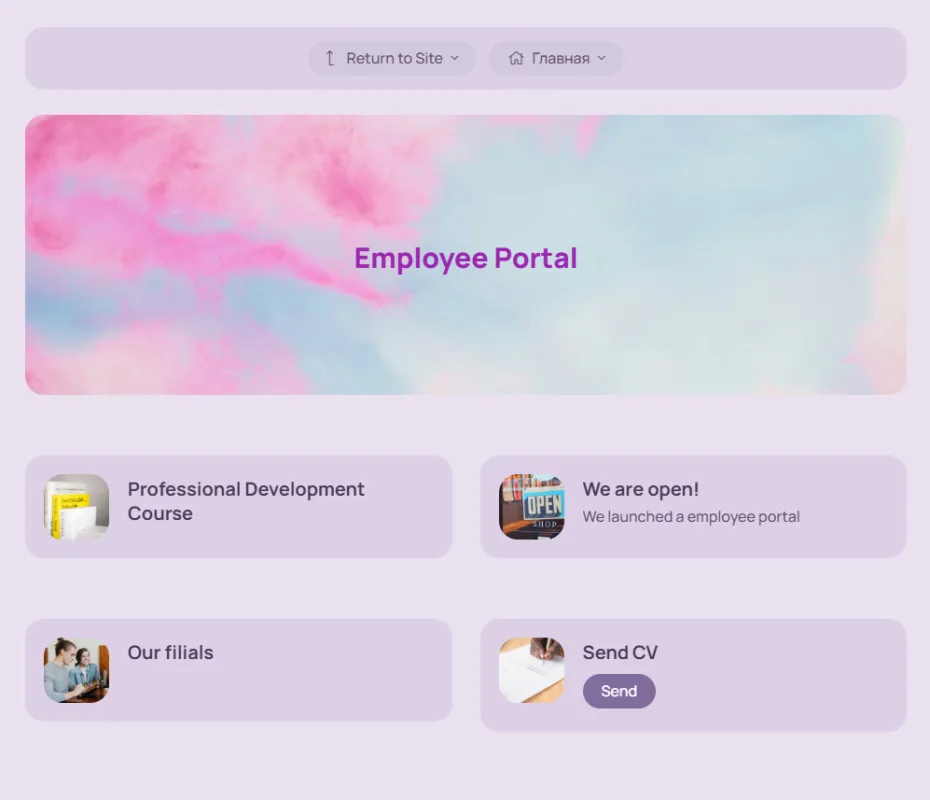
Task: Expand the Главная dropdown chevron
Action: click(x=601, y=58)
